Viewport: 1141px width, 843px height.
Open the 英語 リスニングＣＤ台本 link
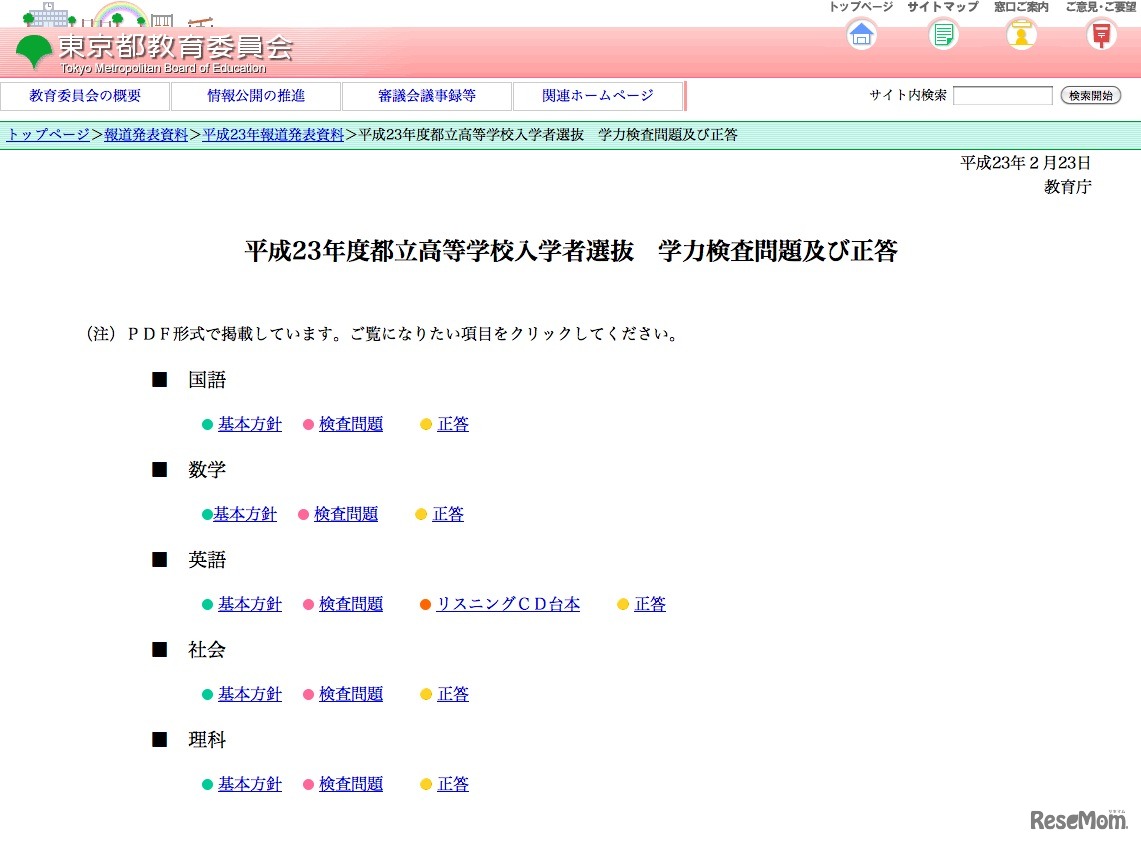pyautogui.click(x=506, y=604)
